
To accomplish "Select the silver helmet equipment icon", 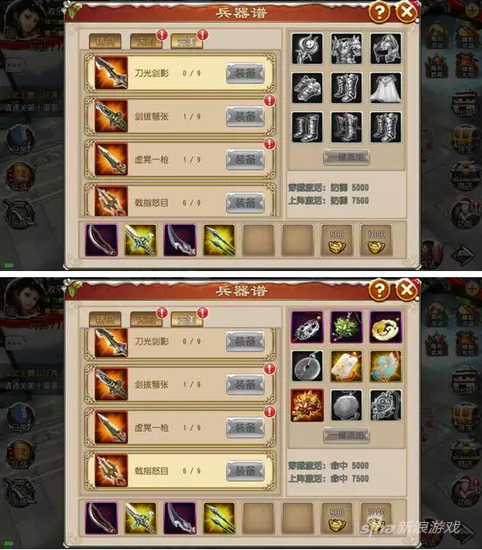I will (386, 49).
